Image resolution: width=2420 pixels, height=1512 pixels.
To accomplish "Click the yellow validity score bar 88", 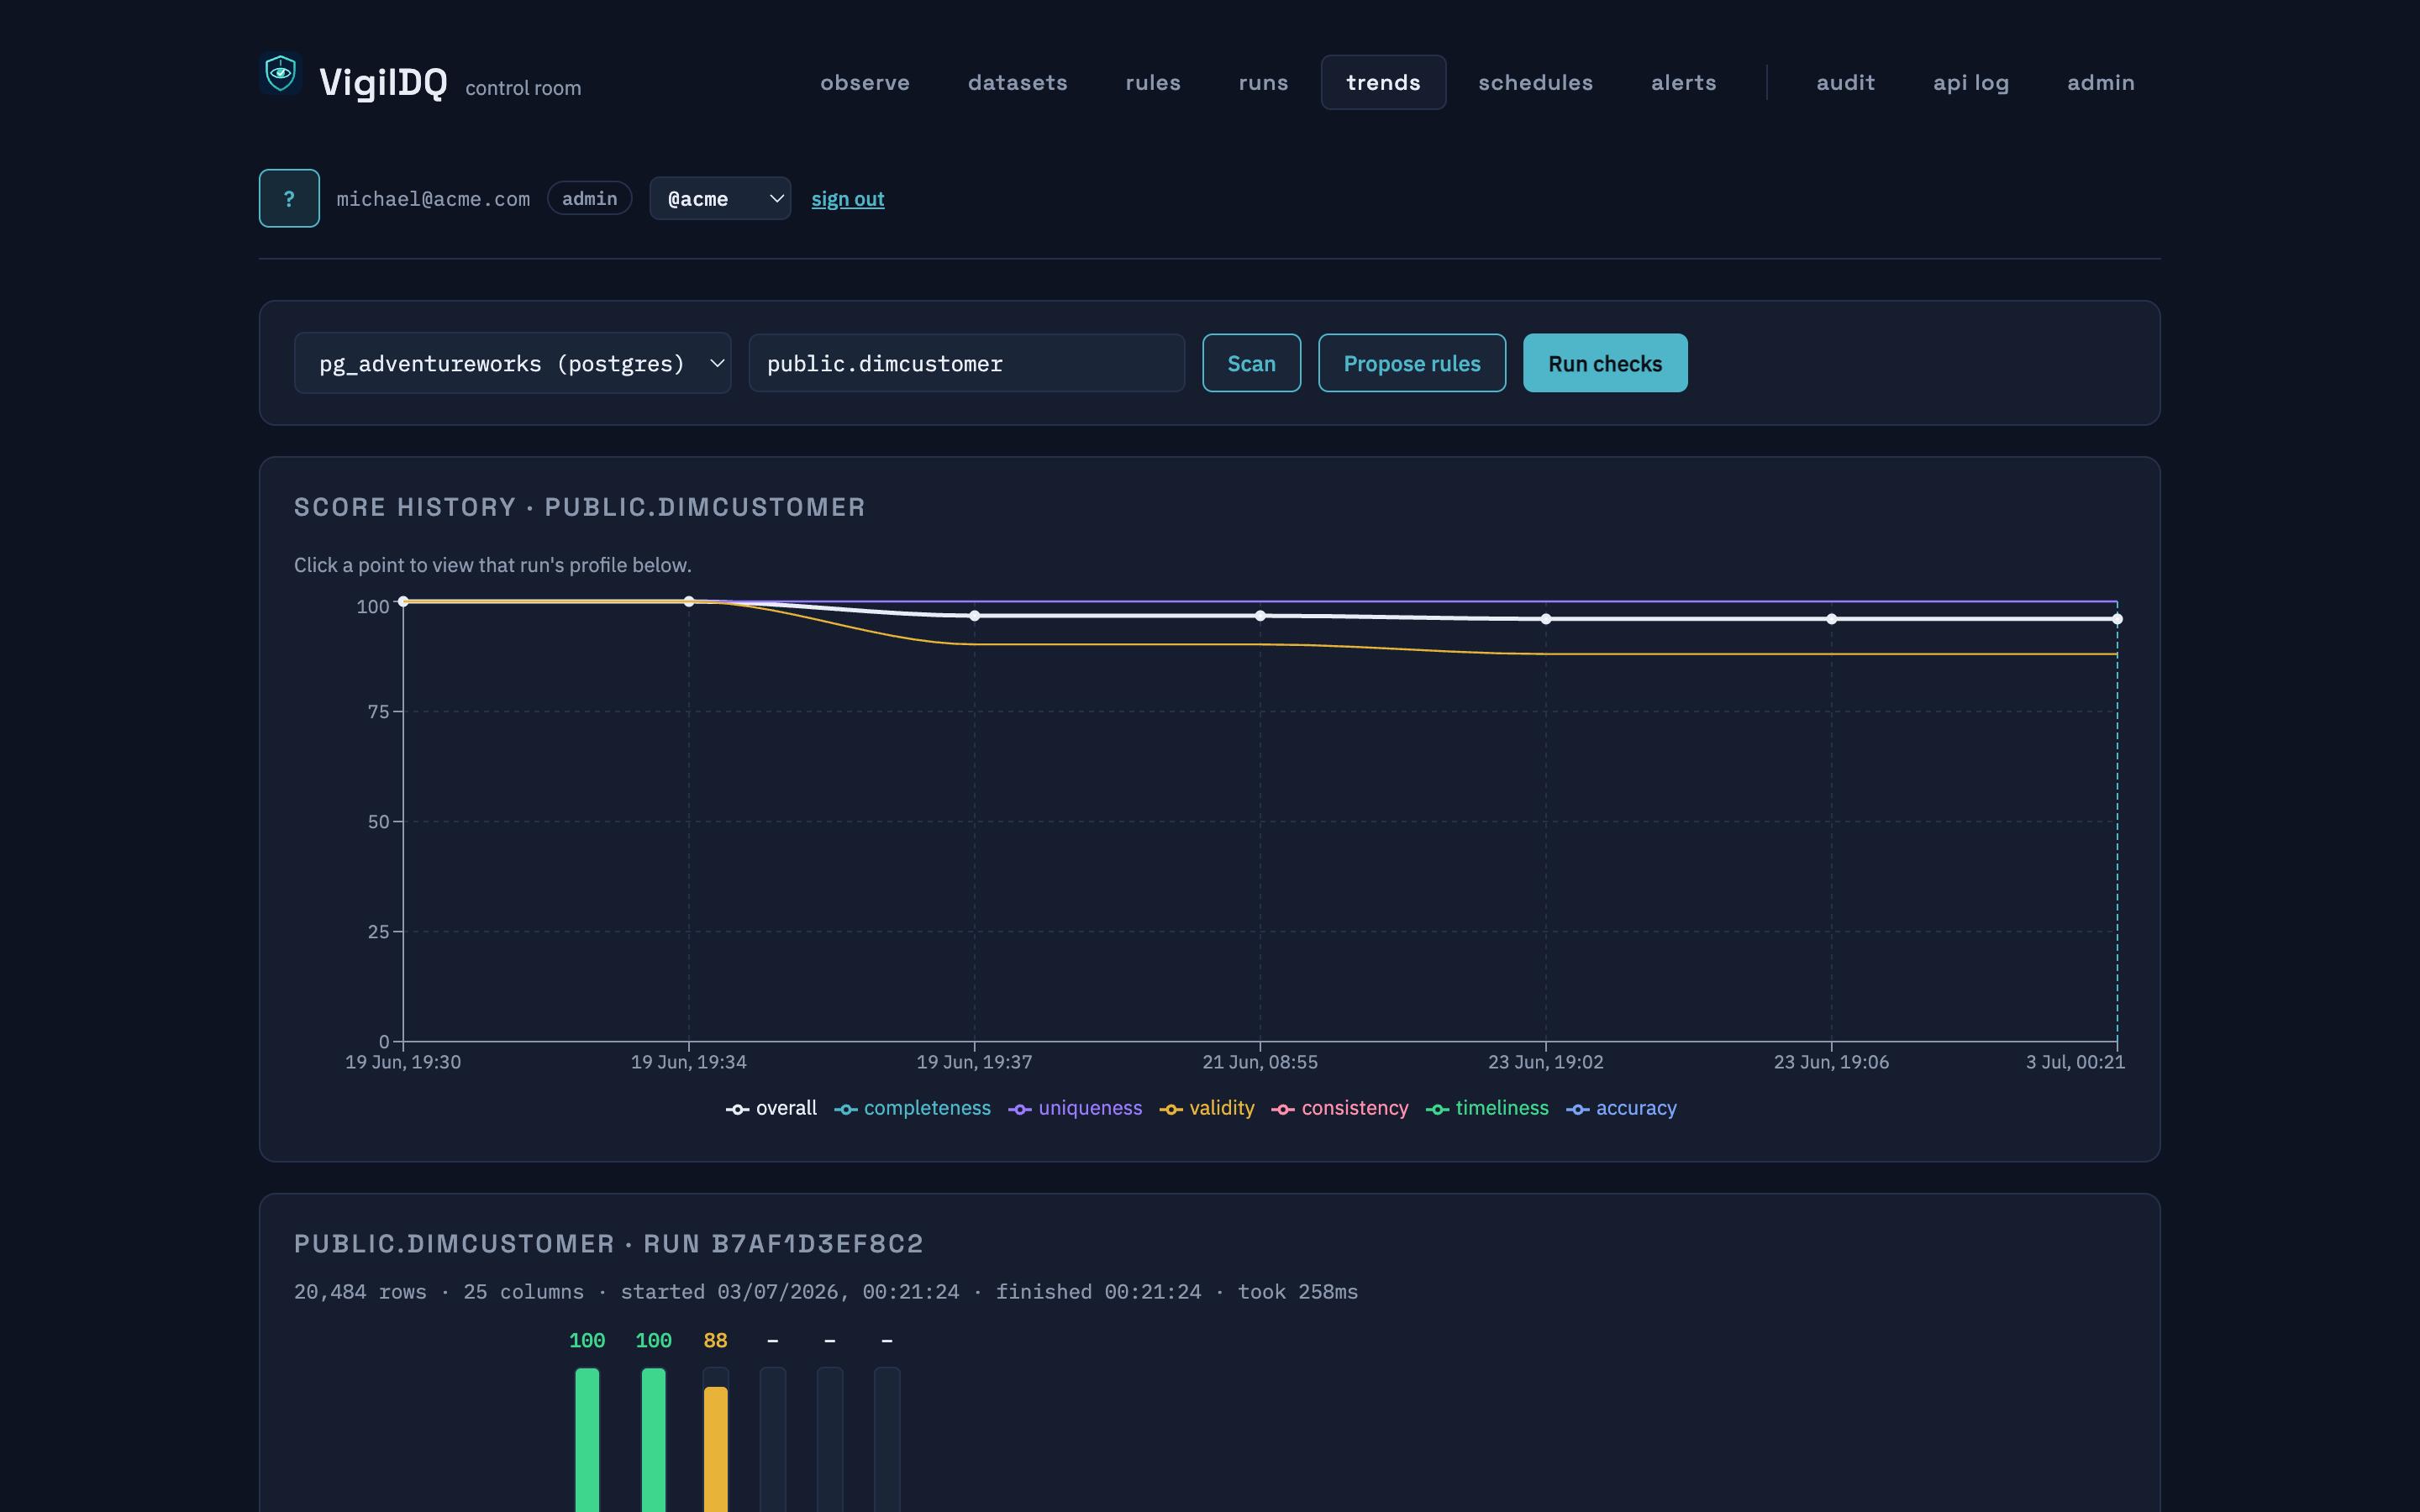I will [x=715, y=1449].
